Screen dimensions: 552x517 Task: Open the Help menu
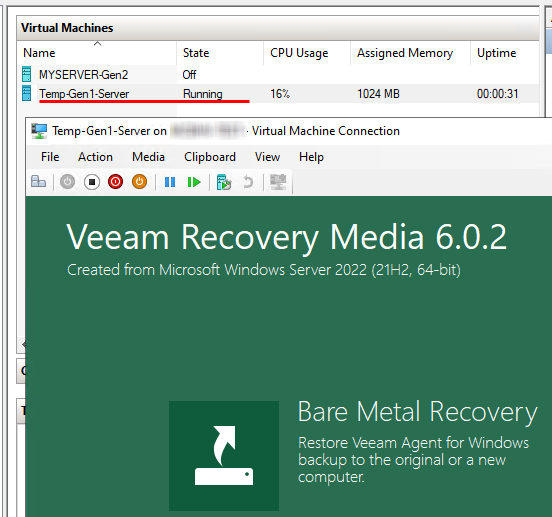point(311,157)
